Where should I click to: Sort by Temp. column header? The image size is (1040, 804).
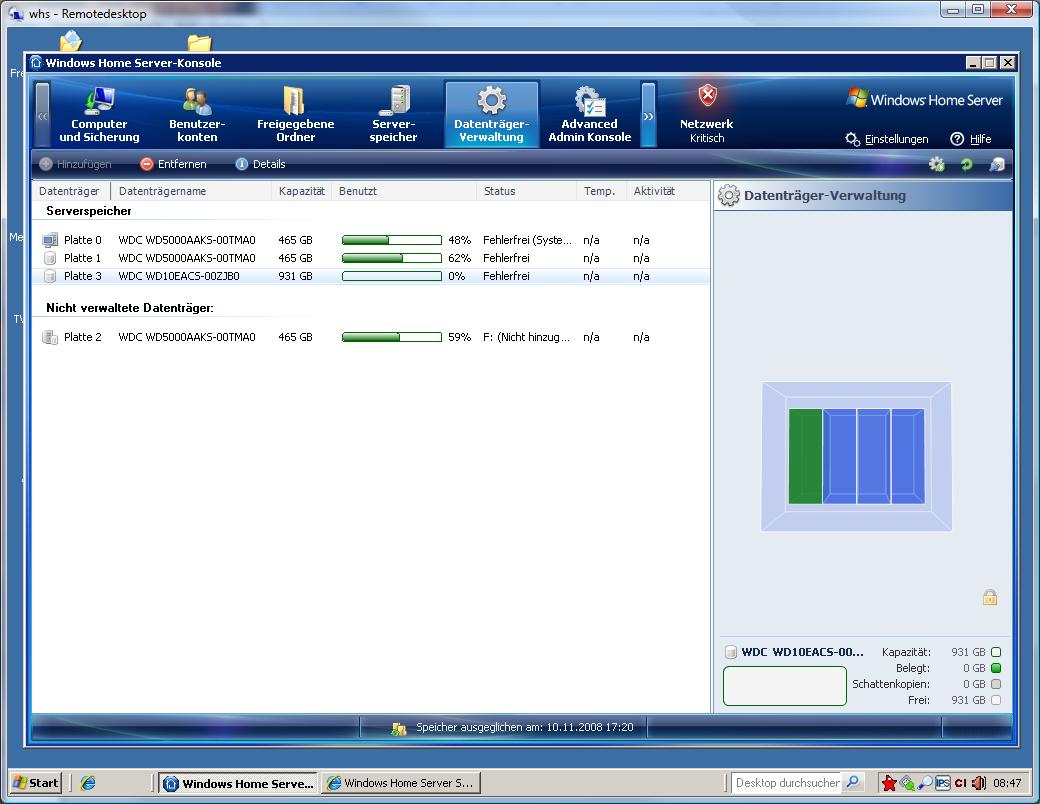point(602,191)
